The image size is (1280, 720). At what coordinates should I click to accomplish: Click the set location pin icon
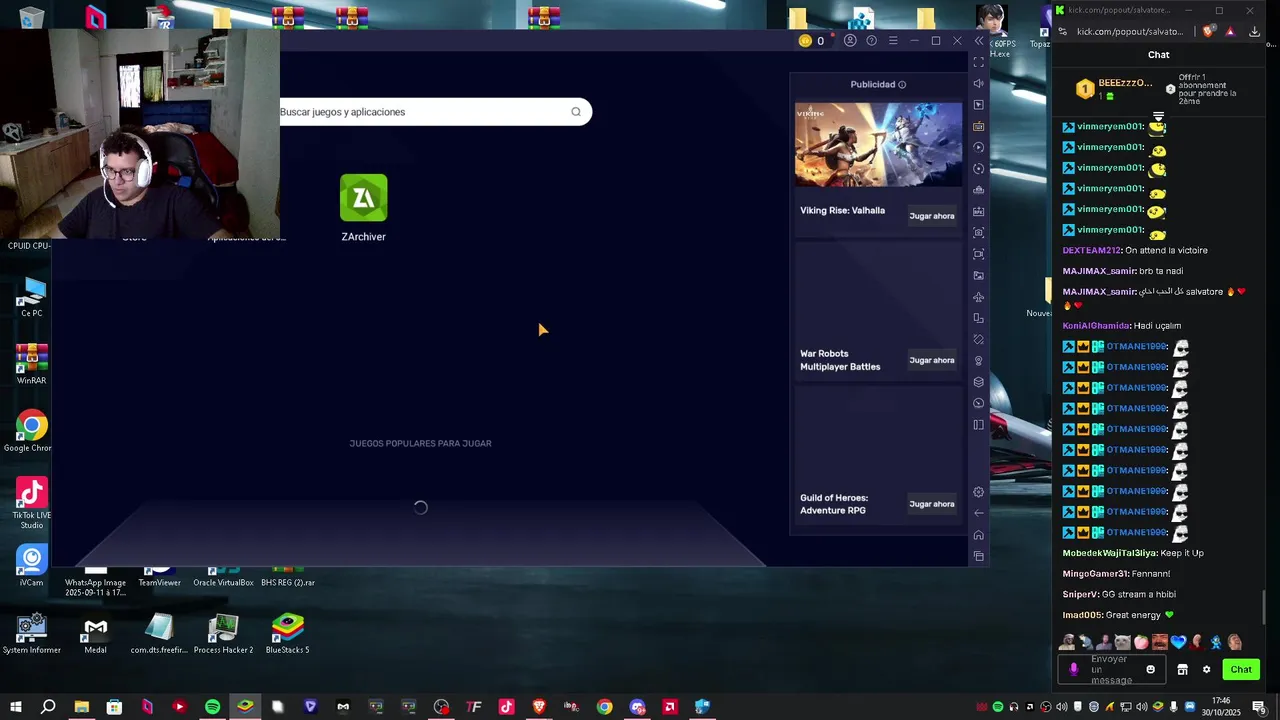click(978, 361)
